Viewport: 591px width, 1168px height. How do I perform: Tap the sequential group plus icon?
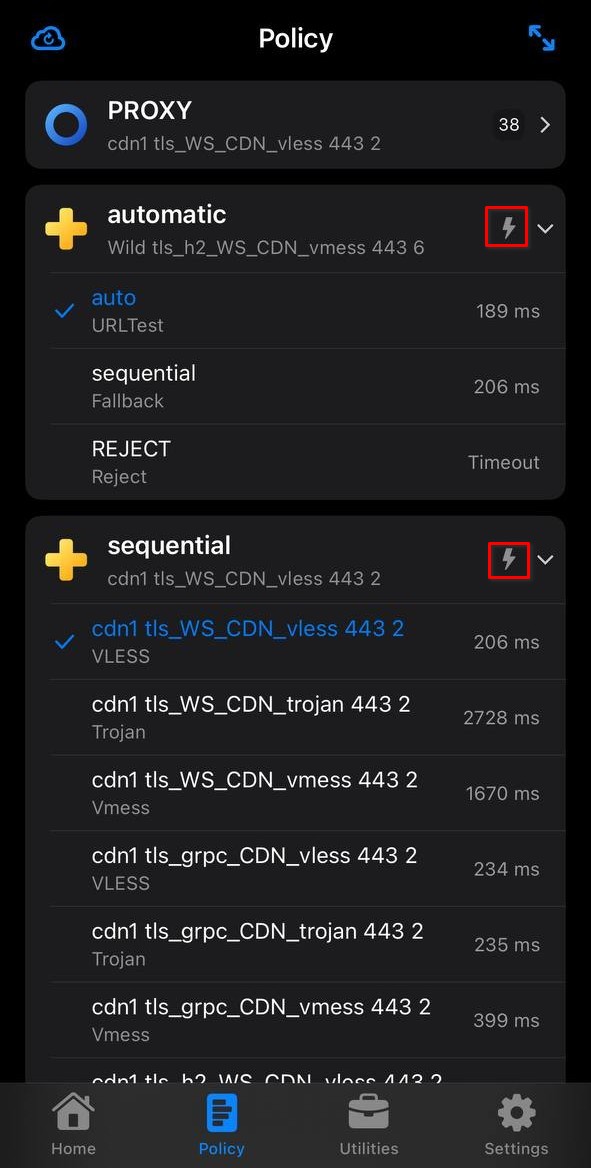pyautogui.click(x=65, y=560)
